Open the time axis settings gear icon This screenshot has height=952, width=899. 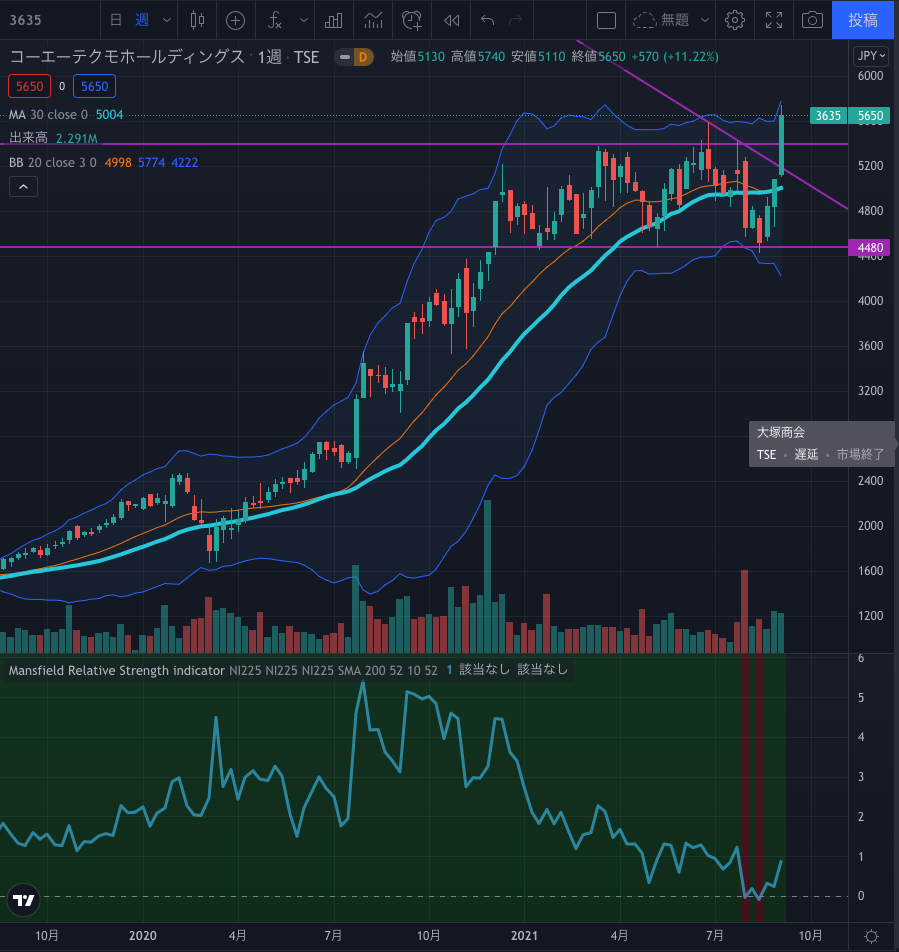pyautogui.click(x=871, y=936)
